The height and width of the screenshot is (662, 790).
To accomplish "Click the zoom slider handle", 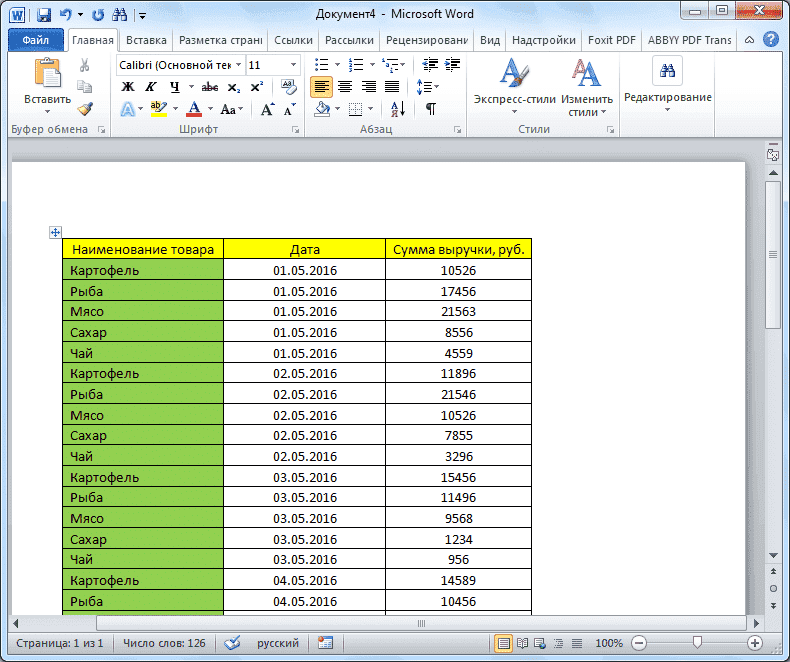I will 697,643.
